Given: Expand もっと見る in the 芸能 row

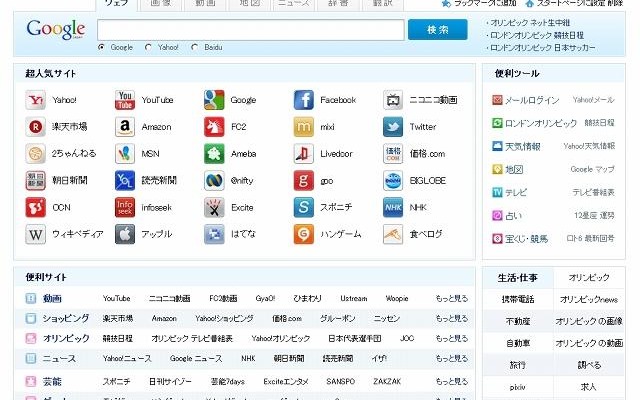Looking at the screenshot, I should point(451,381).
